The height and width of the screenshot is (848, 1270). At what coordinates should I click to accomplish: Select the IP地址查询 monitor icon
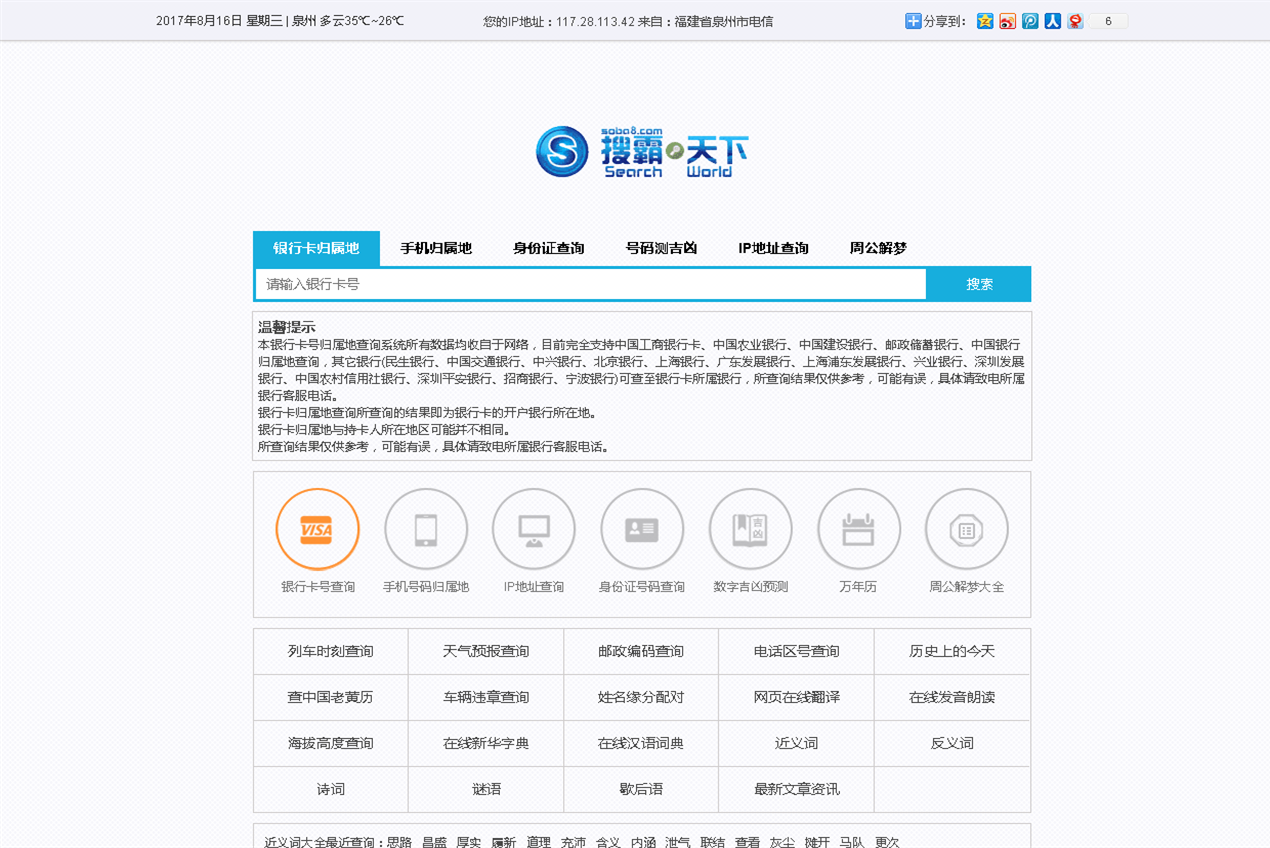tap(534, 529)
